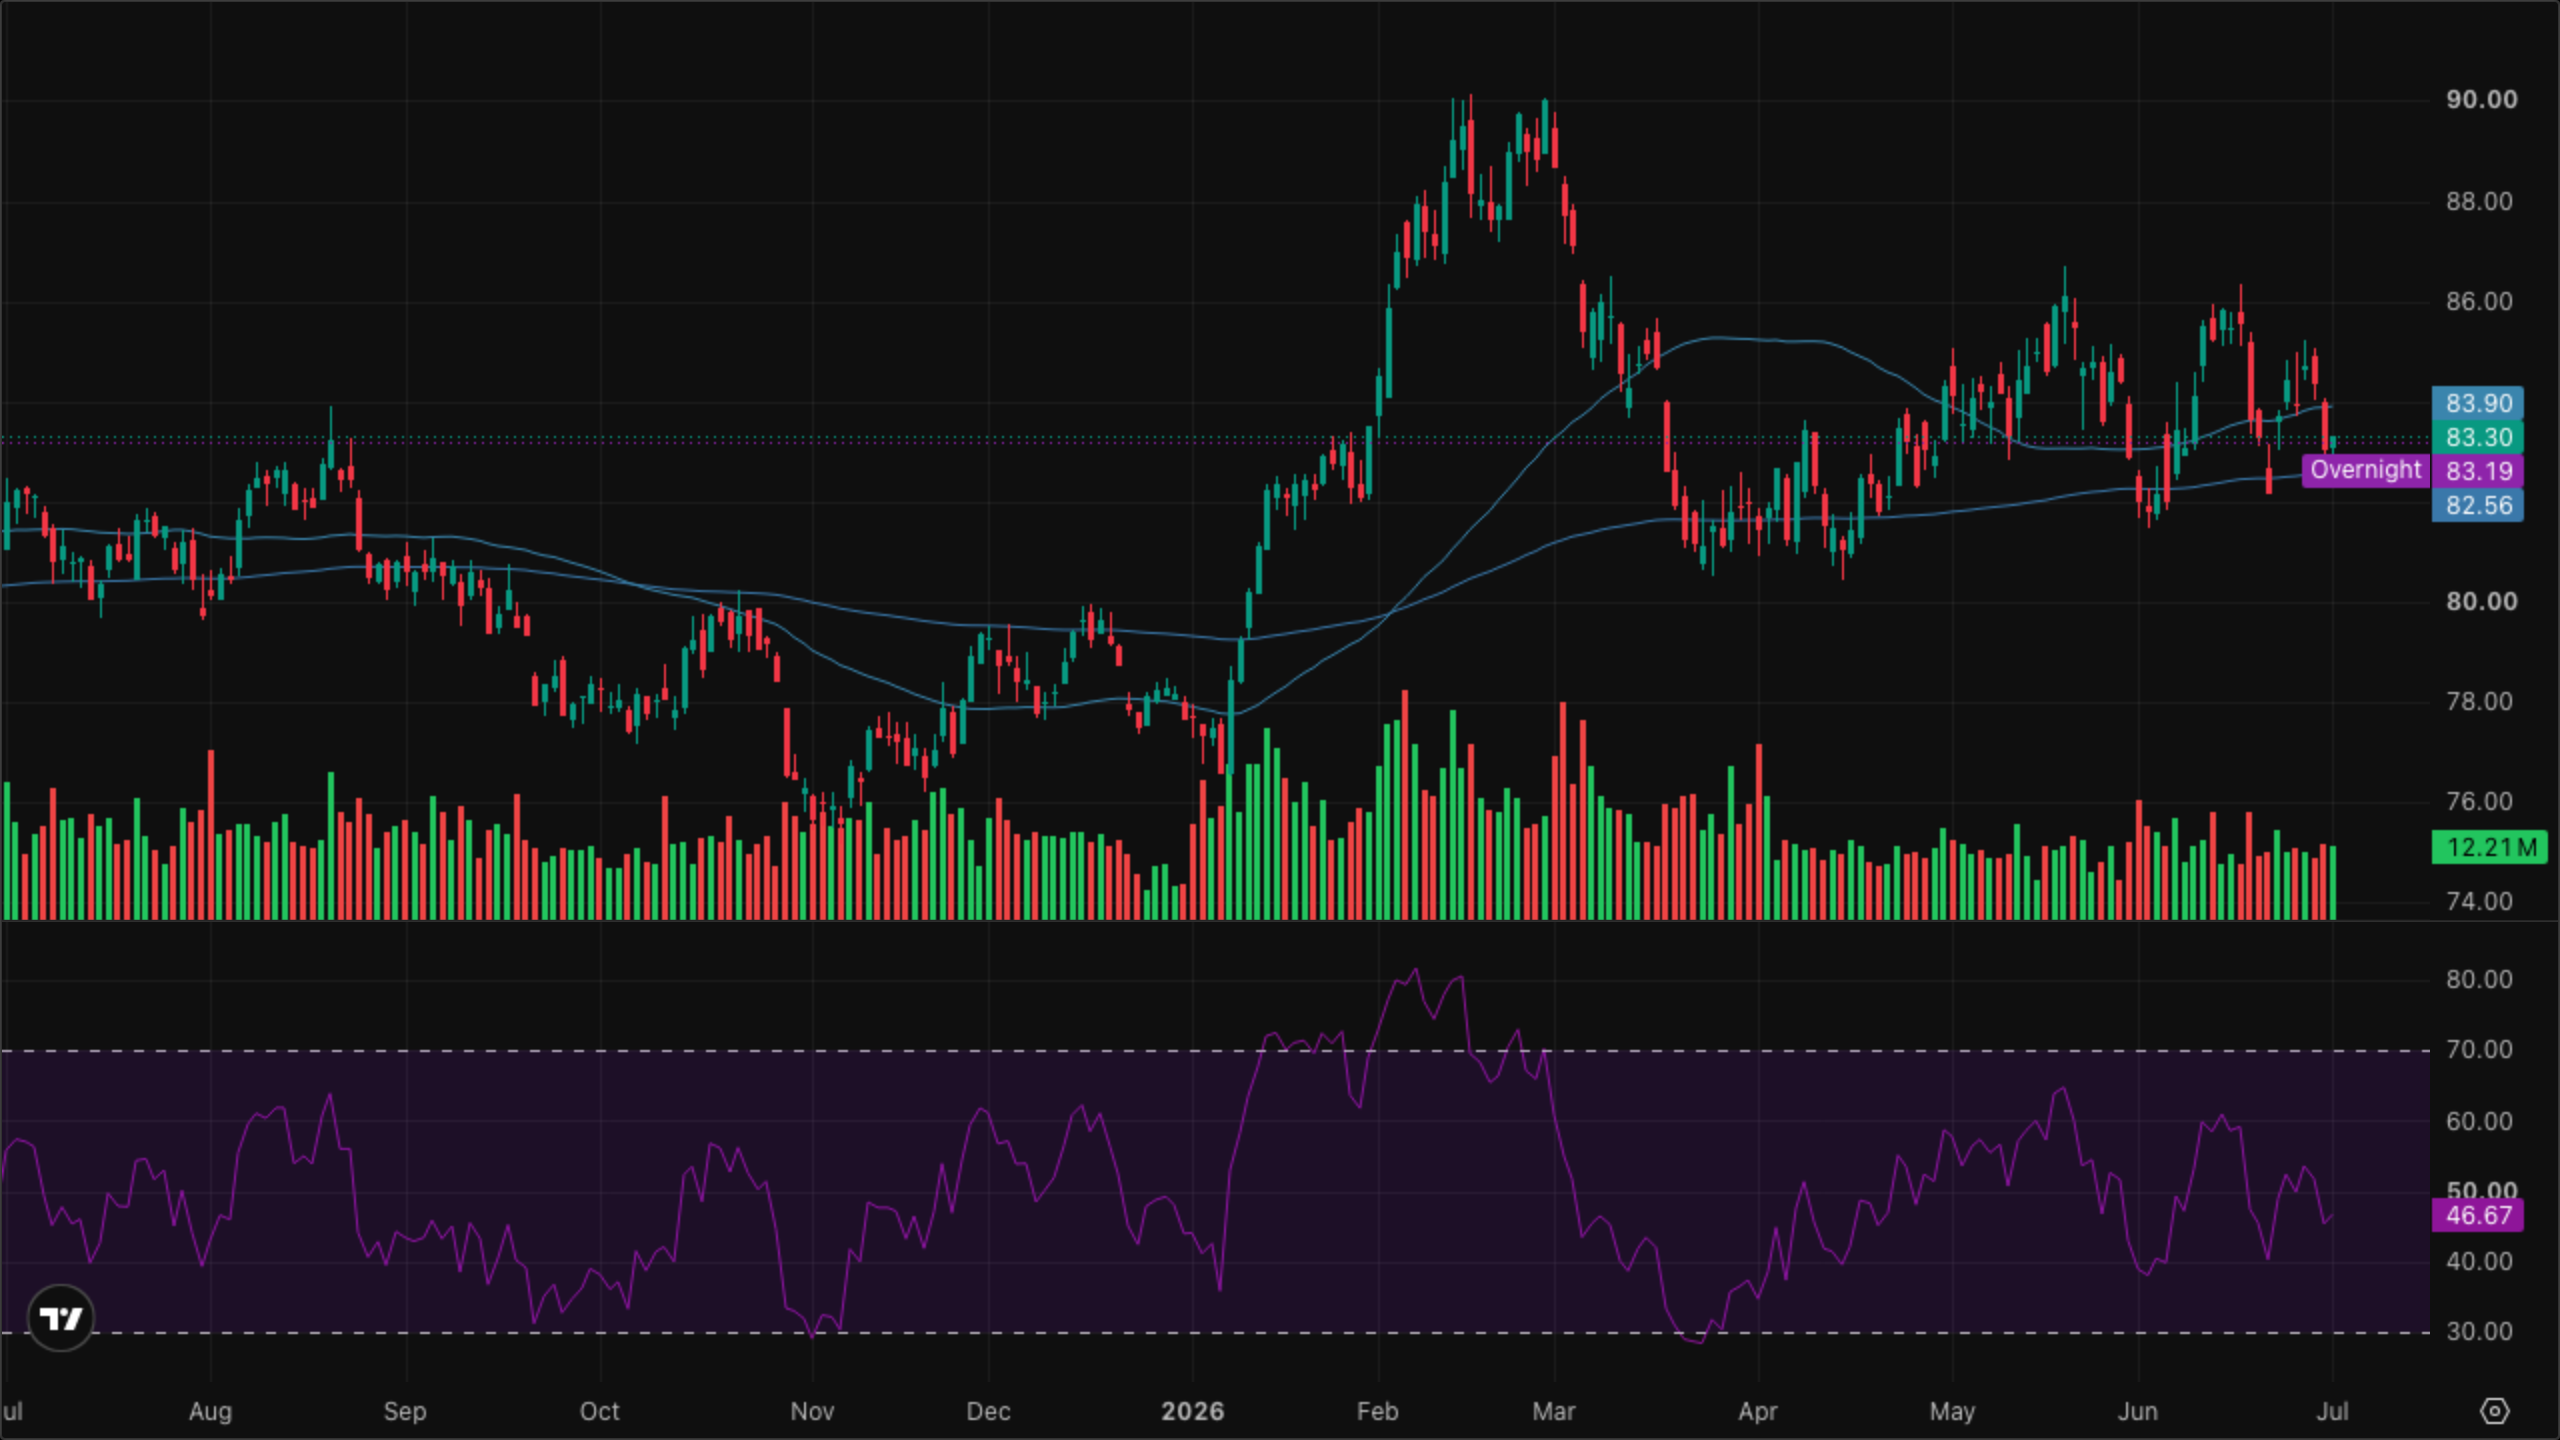
Task: Select the 82.56 moving average price tag
Action: pyautogui.click(x=2478, y=505)
